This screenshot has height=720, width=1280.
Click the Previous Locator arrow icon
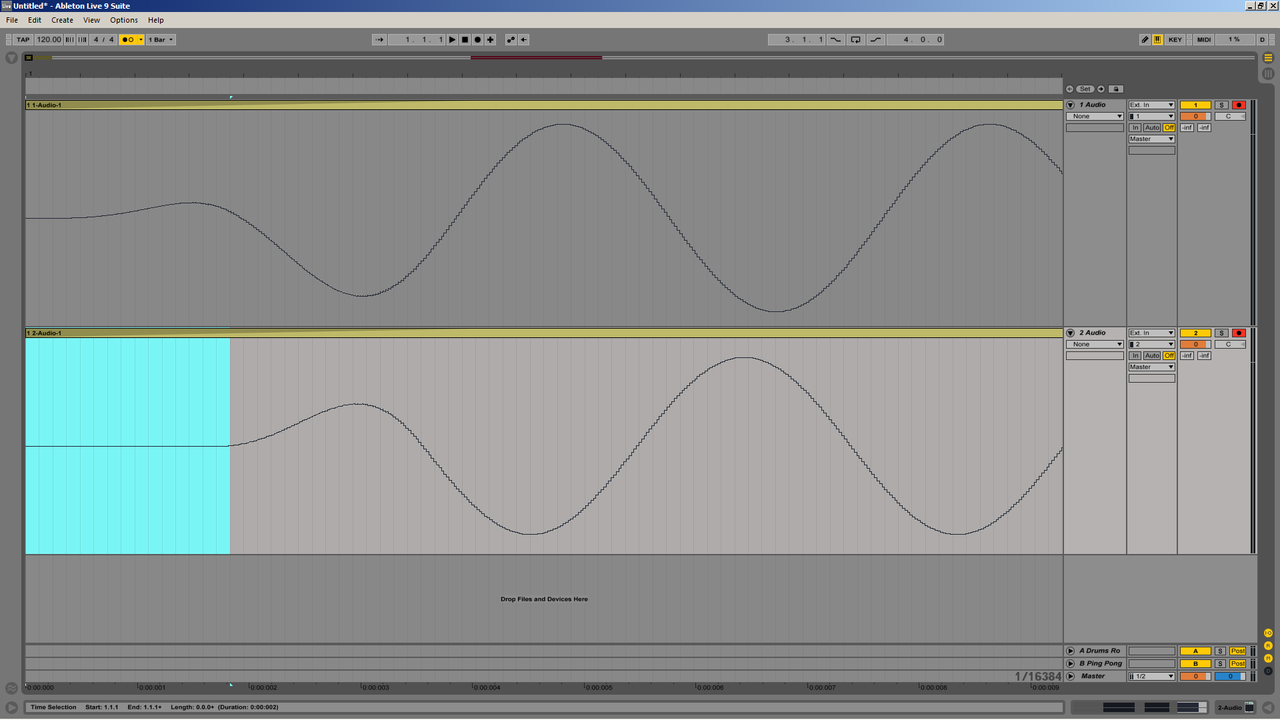click(1070, 89)
